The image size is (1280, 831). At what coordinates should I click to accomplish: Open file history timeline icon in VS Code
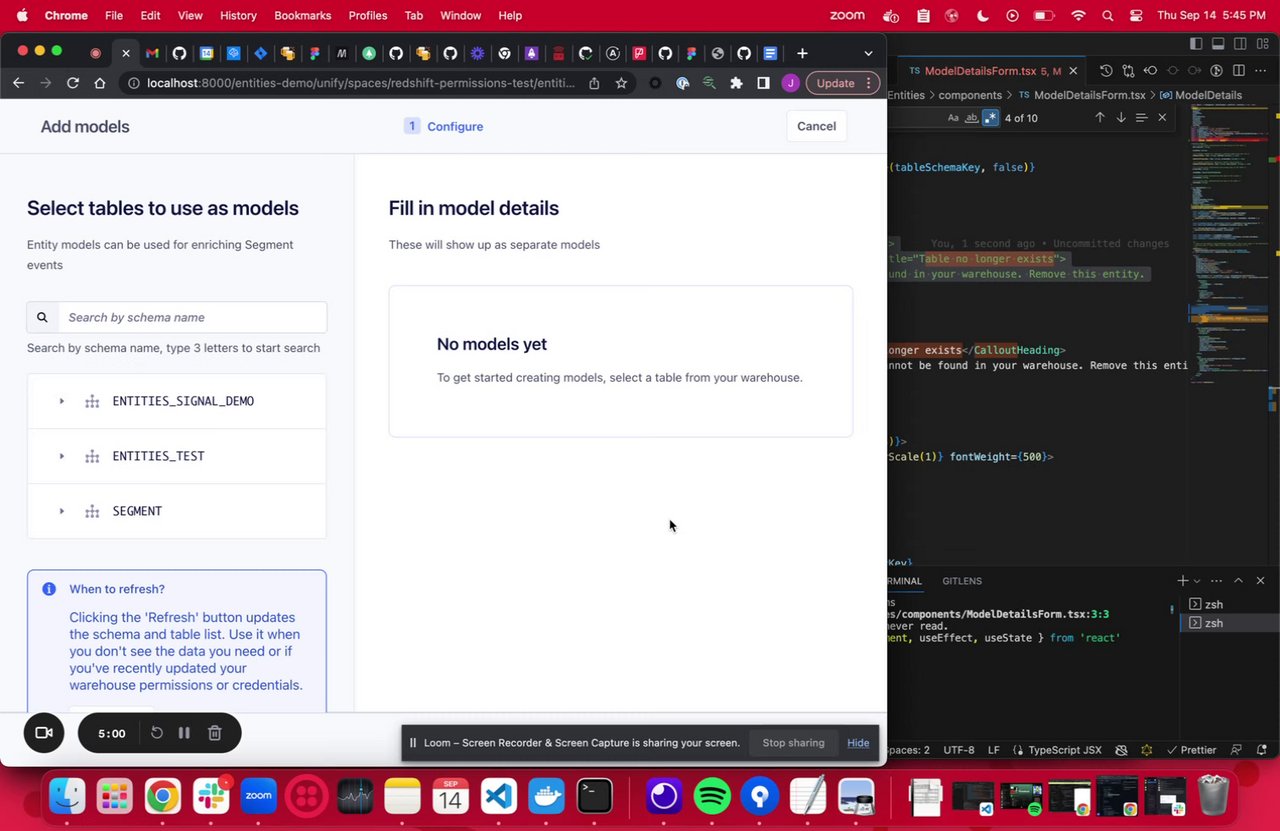(1106, 71)
